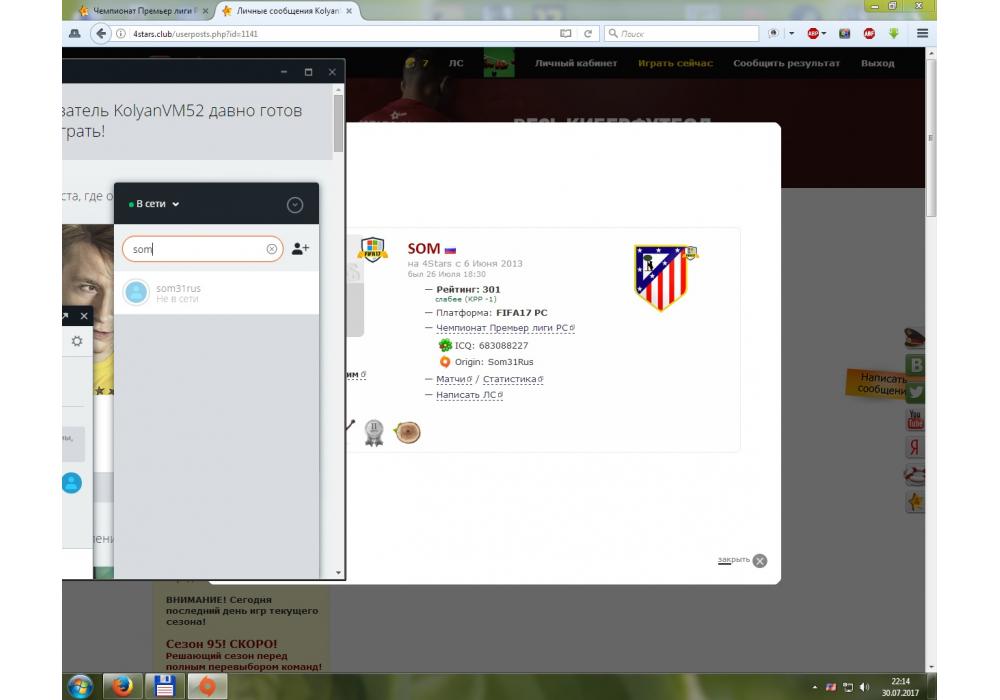Screen dimensions: 1000x700
Task: Open 'Личный кабинет' site menu item
Action: click(576, 63)
